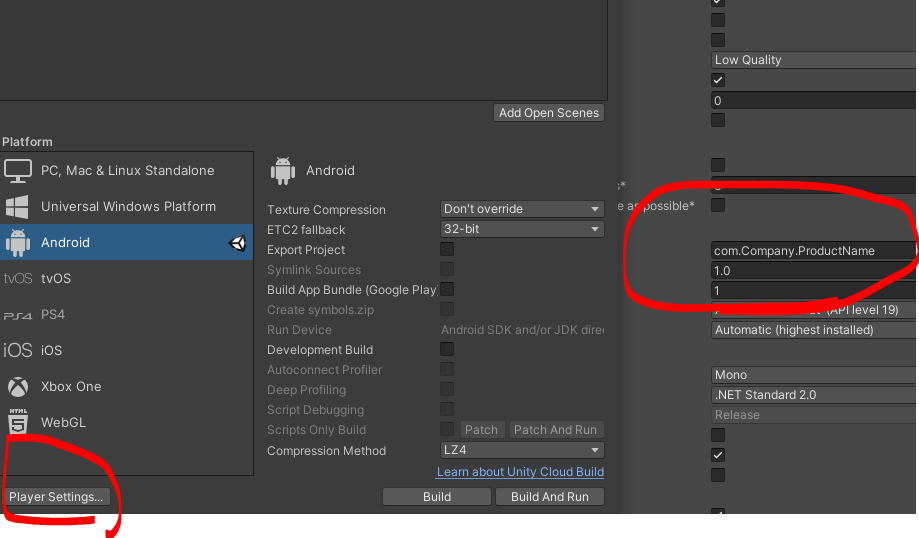Enable the Export Project checkbox
Screen dimensions: 919x538
pyautogui.click(x=447, y=249)
